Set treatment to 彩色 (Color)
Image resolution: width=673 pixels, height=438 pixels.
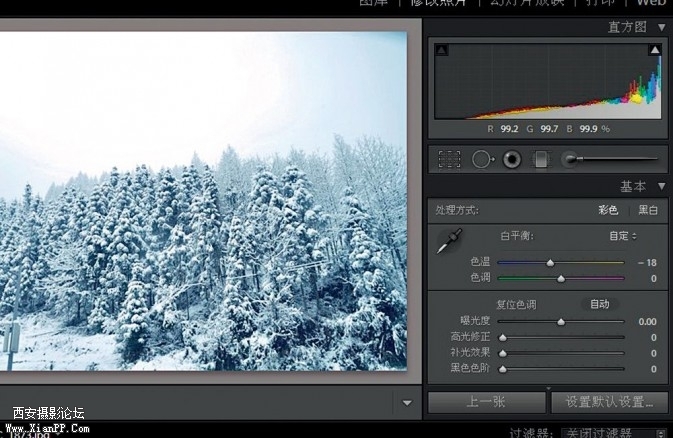pyautogui.click(x=608, y=211)
